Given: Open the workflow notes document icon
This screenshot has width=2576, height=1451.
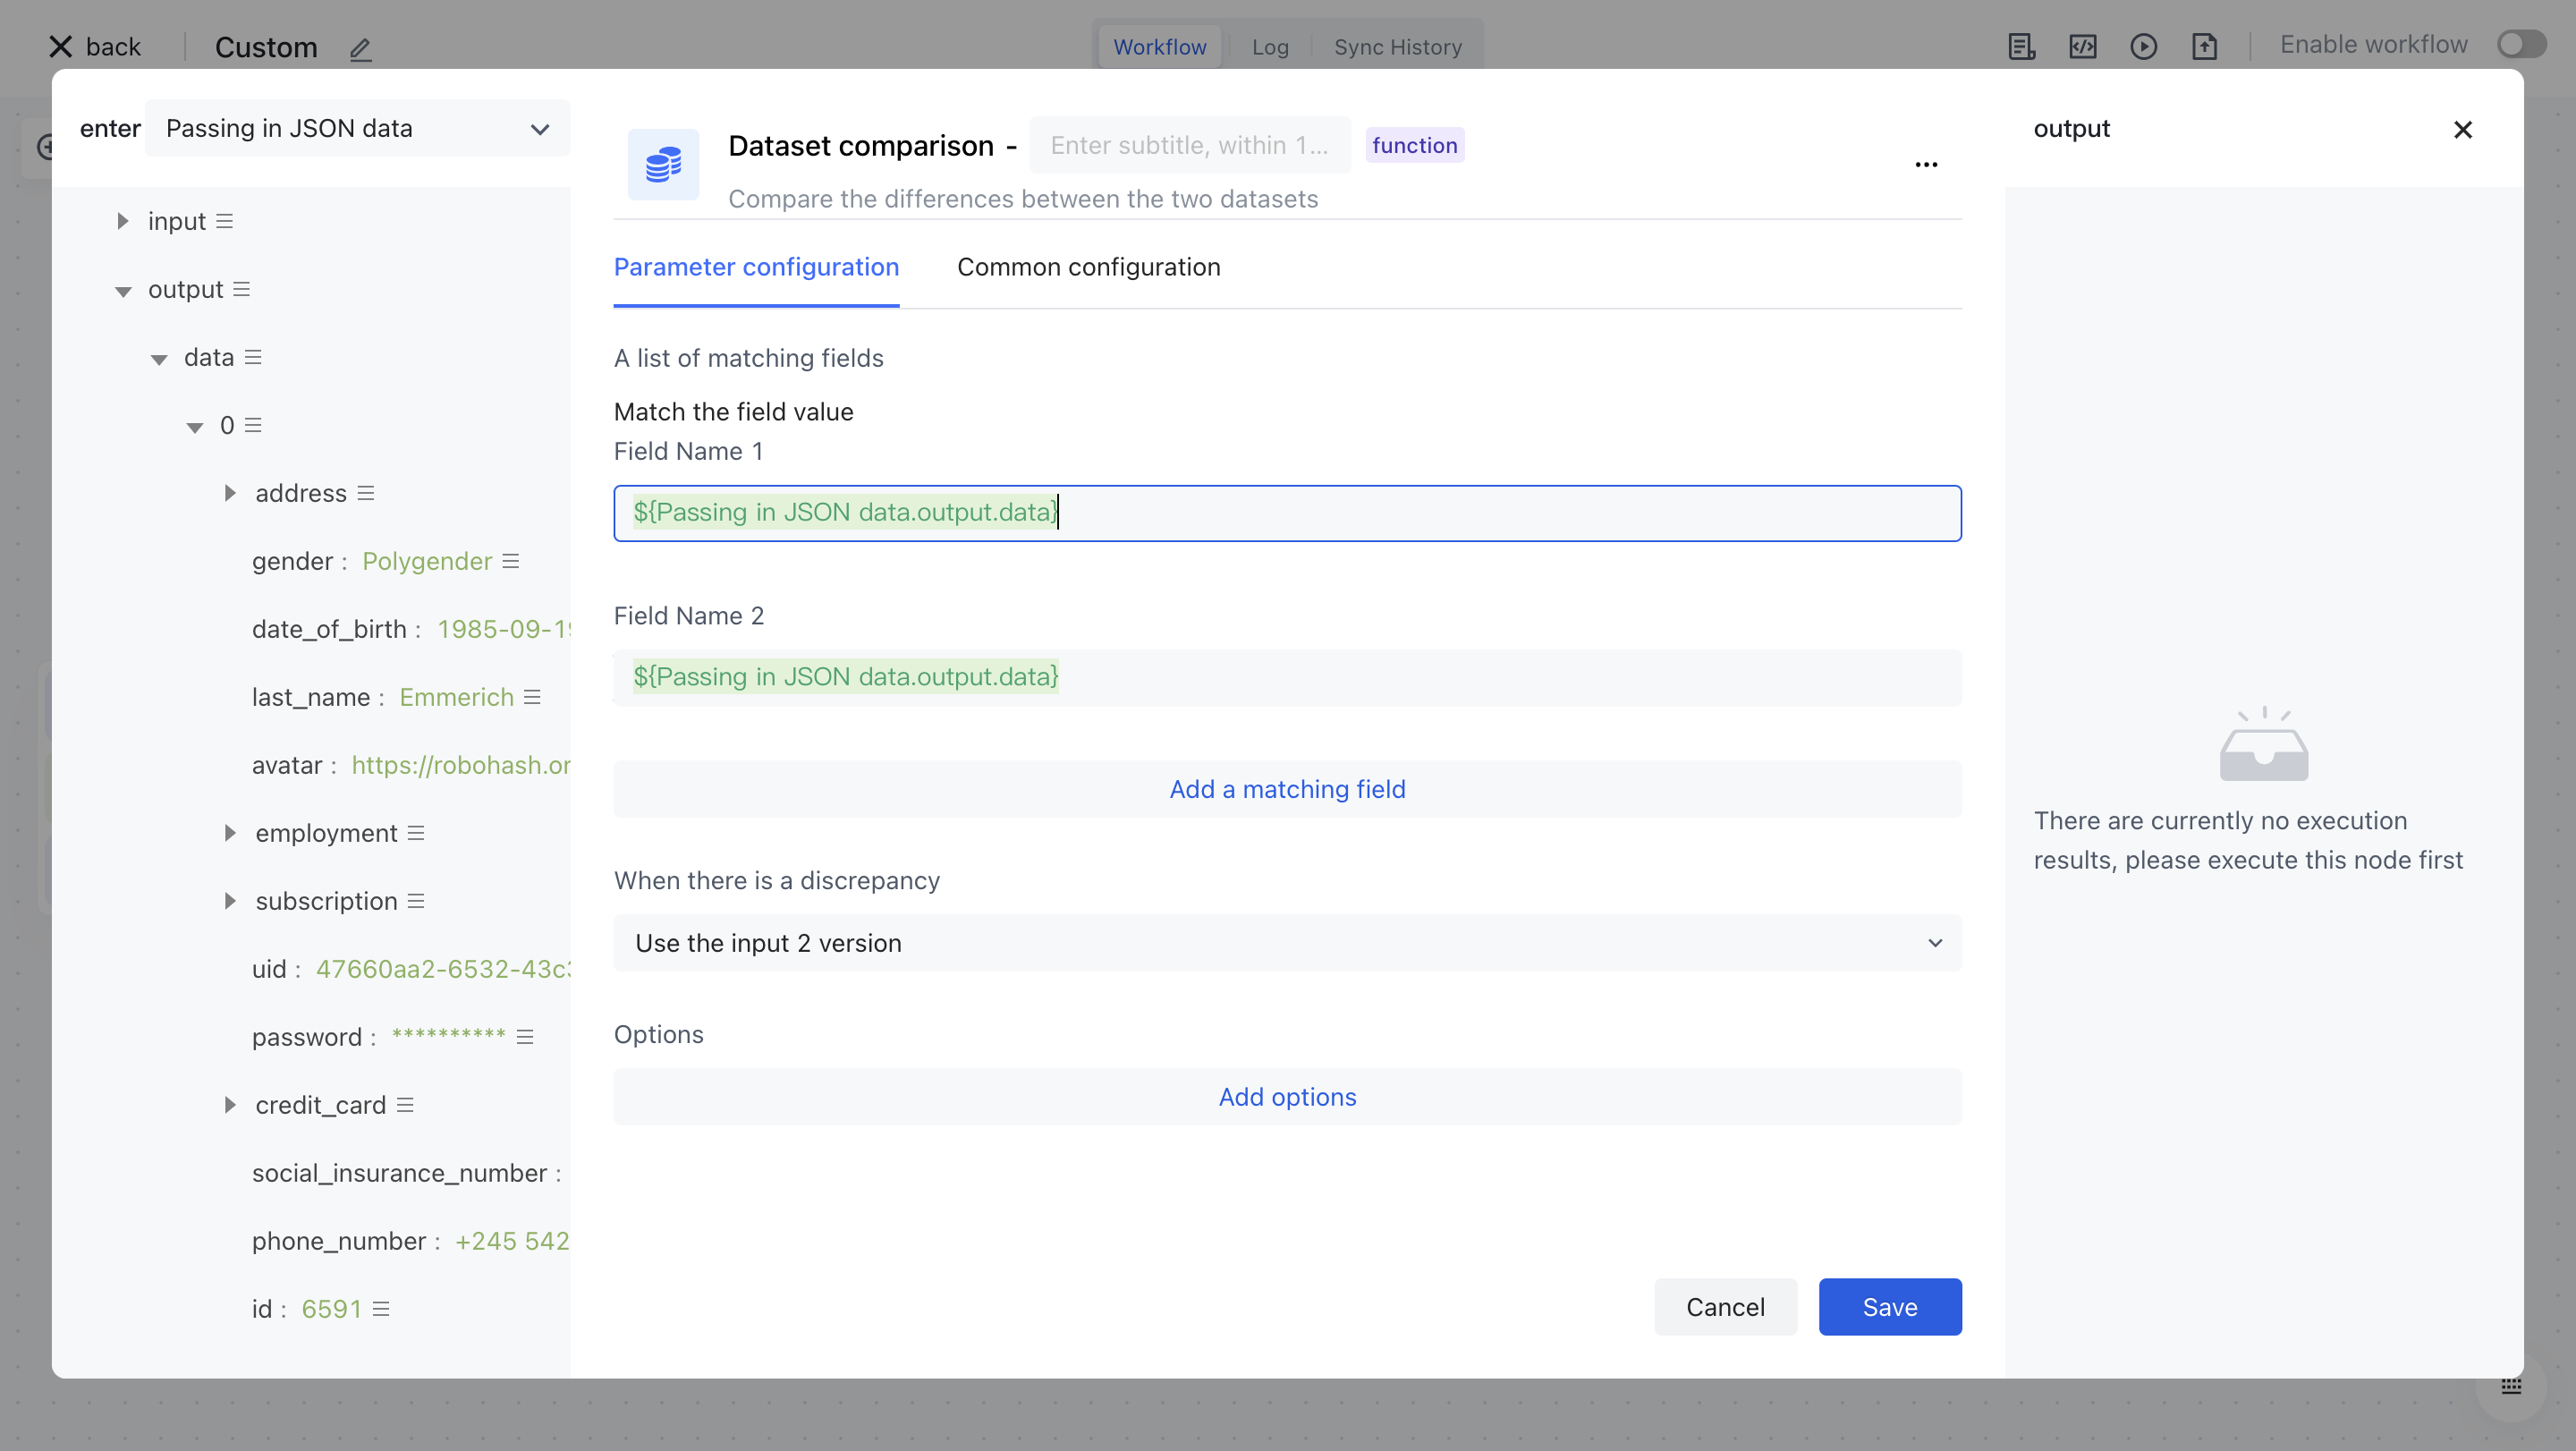Looking at the screenshot, I should 2021,46.
